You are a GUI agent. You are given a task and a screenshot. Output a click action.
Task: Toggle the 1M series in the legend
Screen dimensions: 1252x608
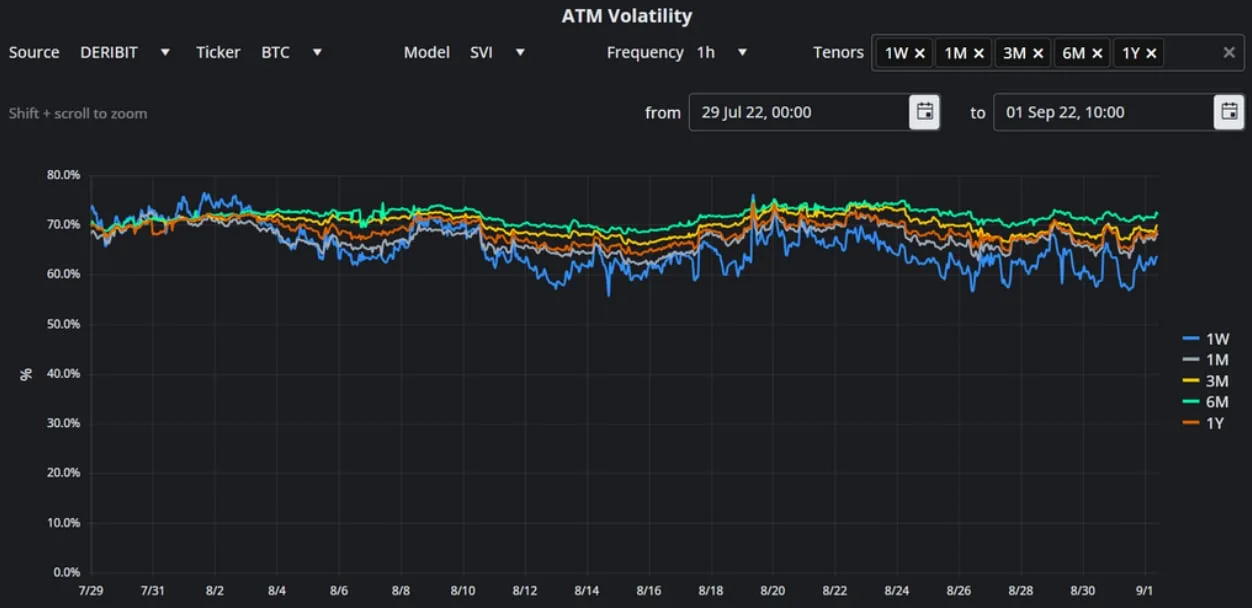click(1205, 360)
